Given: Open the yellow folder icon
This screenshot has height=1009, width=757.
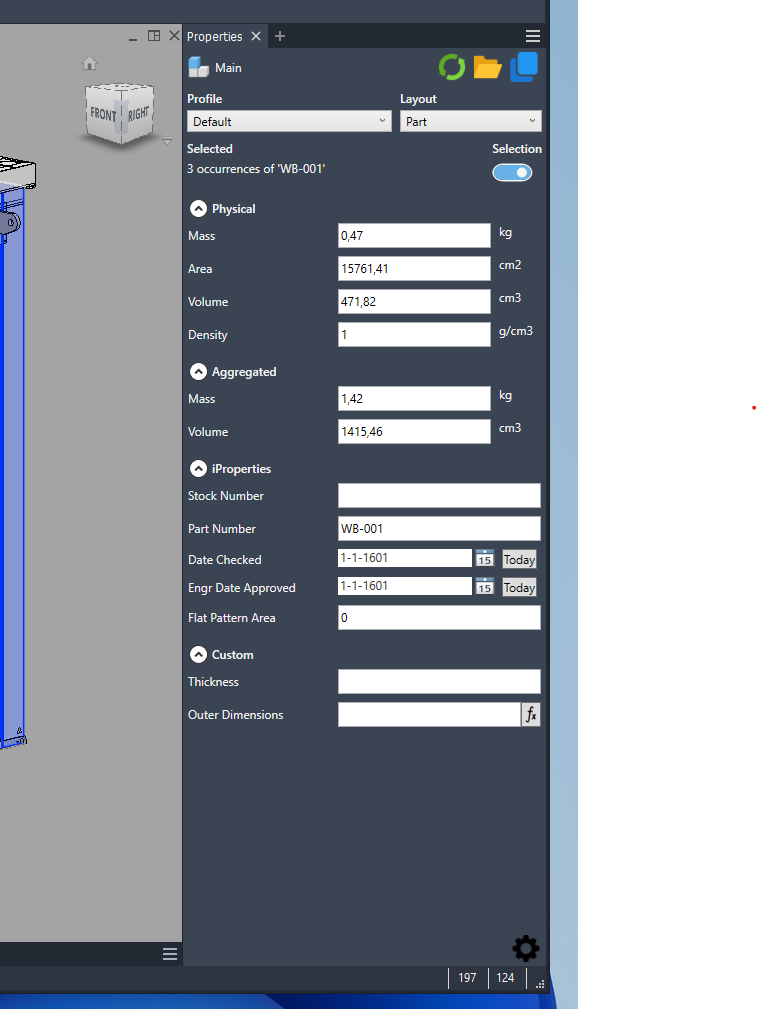Looking at the screenshot, I should click(x=487, y=67).
